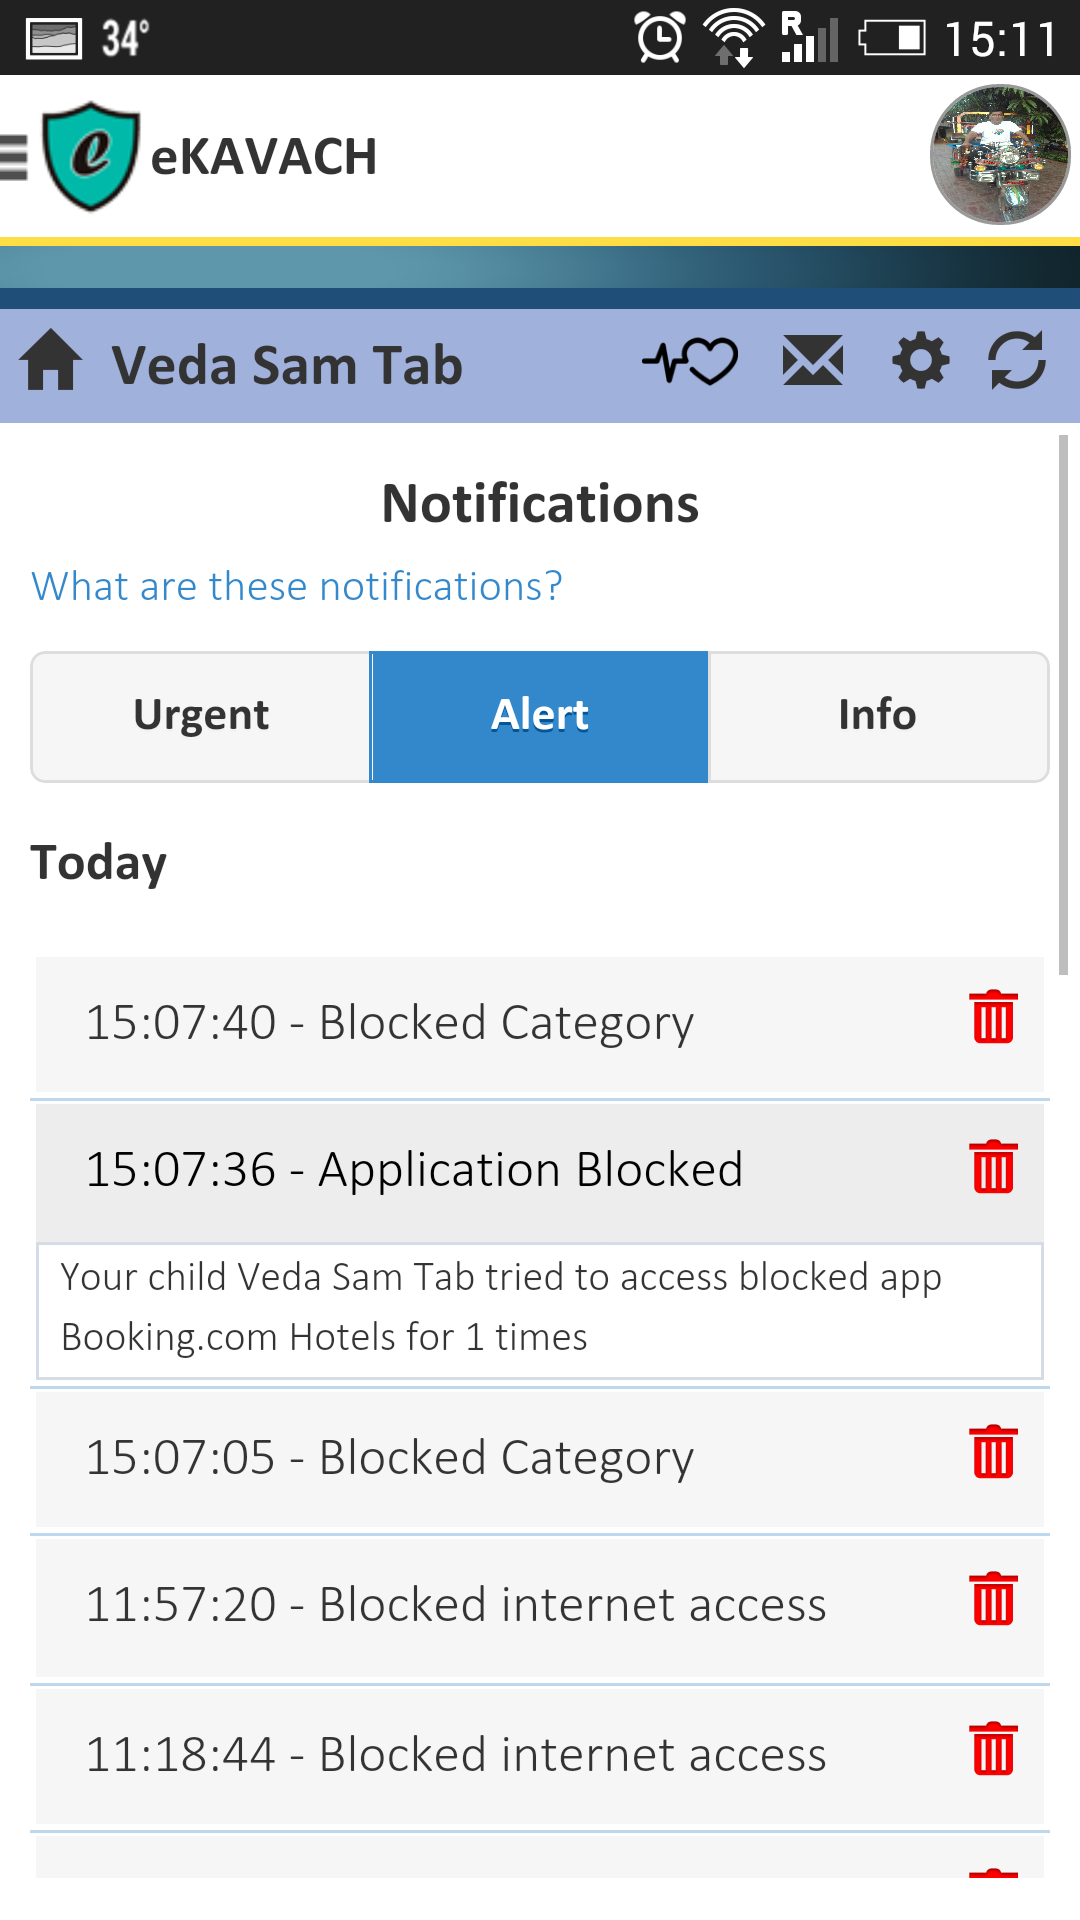Show the Info notifications tab
Viewport: 1080px width, 1920px height.
click(x=878, y=716)
